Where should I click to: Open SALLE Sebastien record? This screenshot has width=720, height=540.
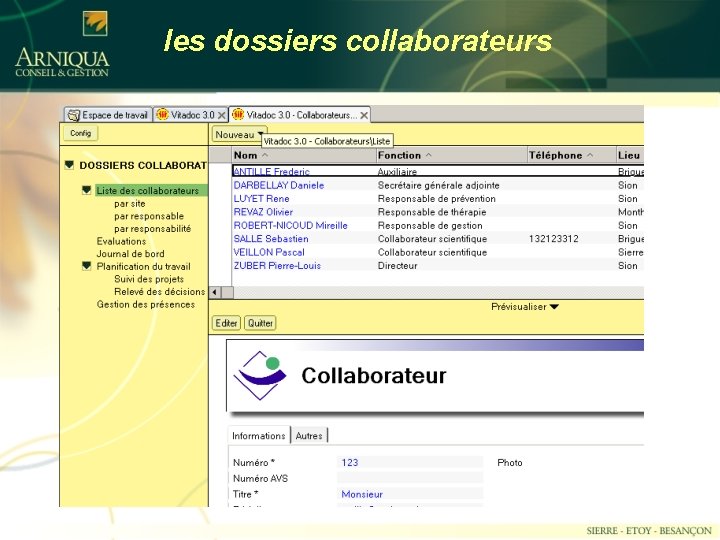pos(271,238)
